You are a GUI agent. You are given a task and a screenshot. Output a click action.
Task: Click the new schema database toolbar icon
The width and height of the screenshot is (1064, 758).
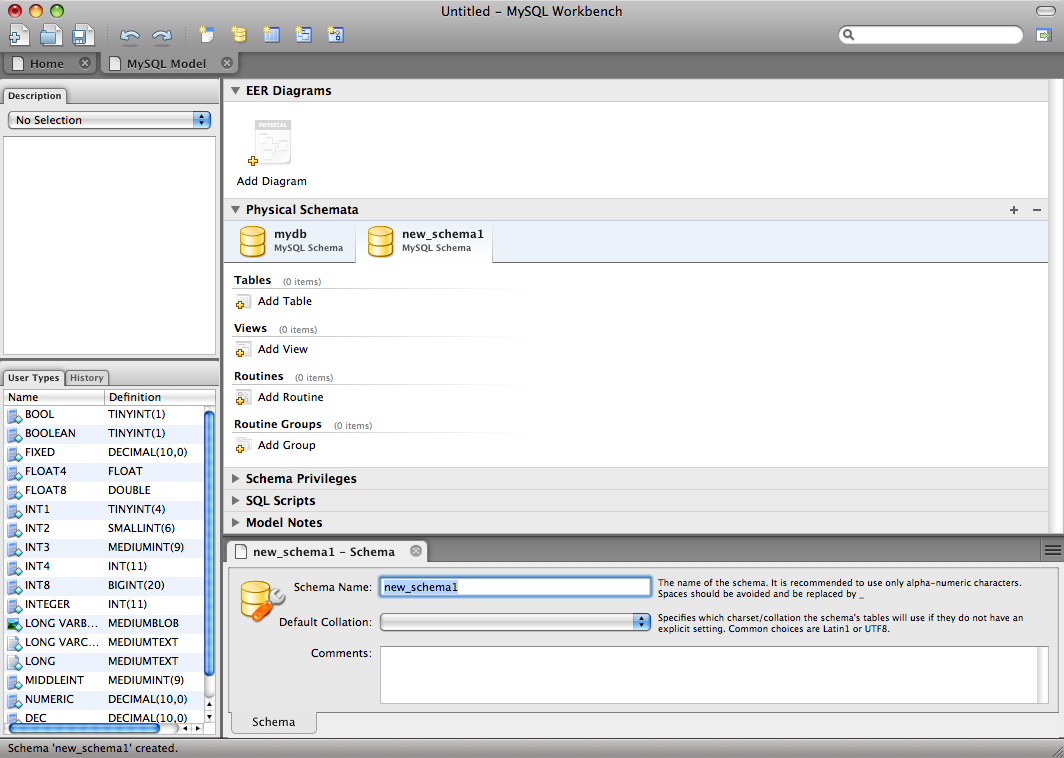click(x=238, y=35)
